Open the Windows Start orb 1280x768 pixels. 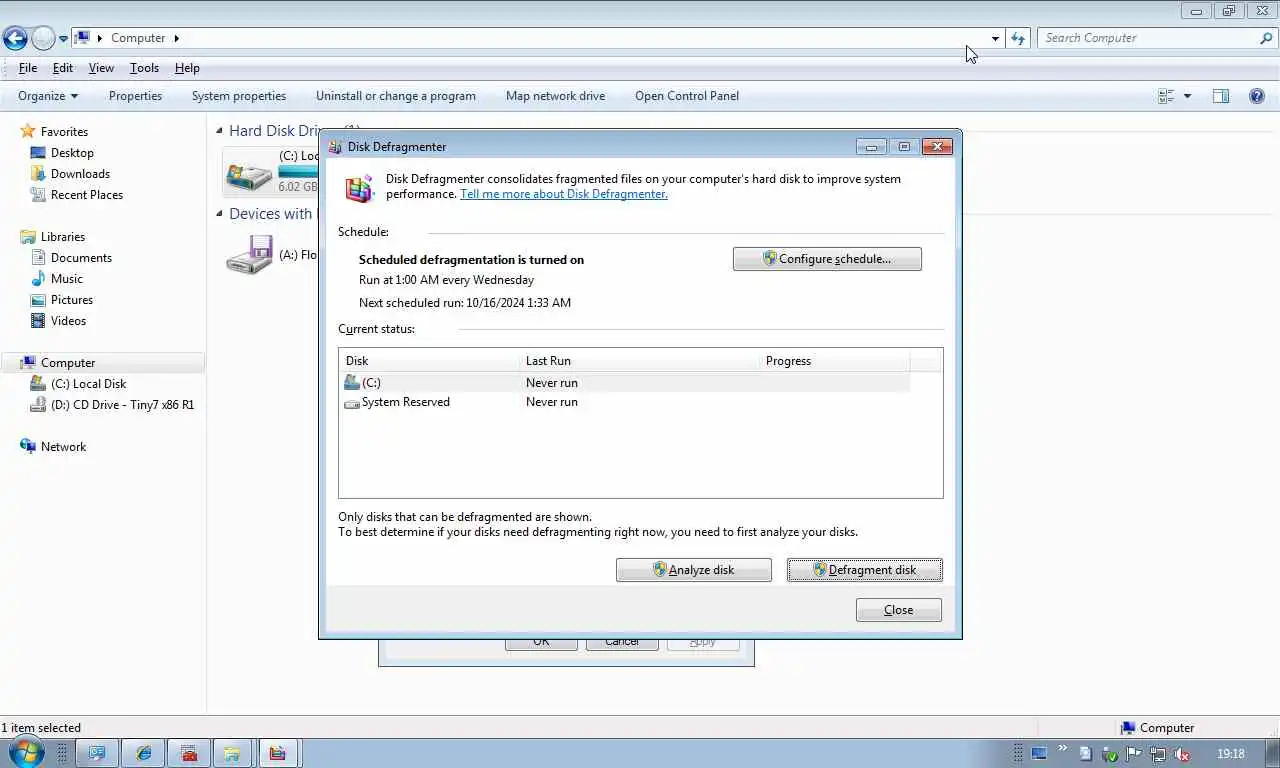[26, 753]
